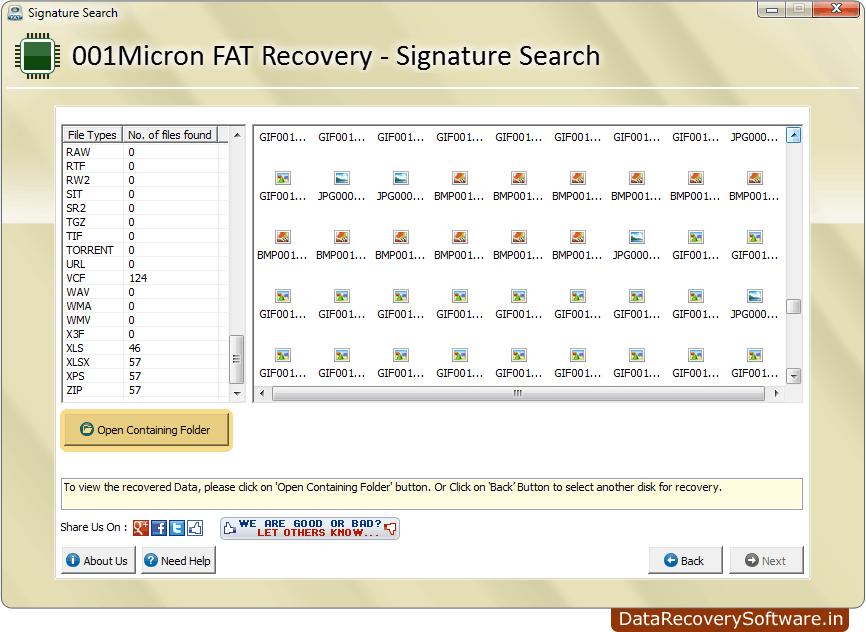
Task: Click the recovery instructions message box
Action: point(432,494)
